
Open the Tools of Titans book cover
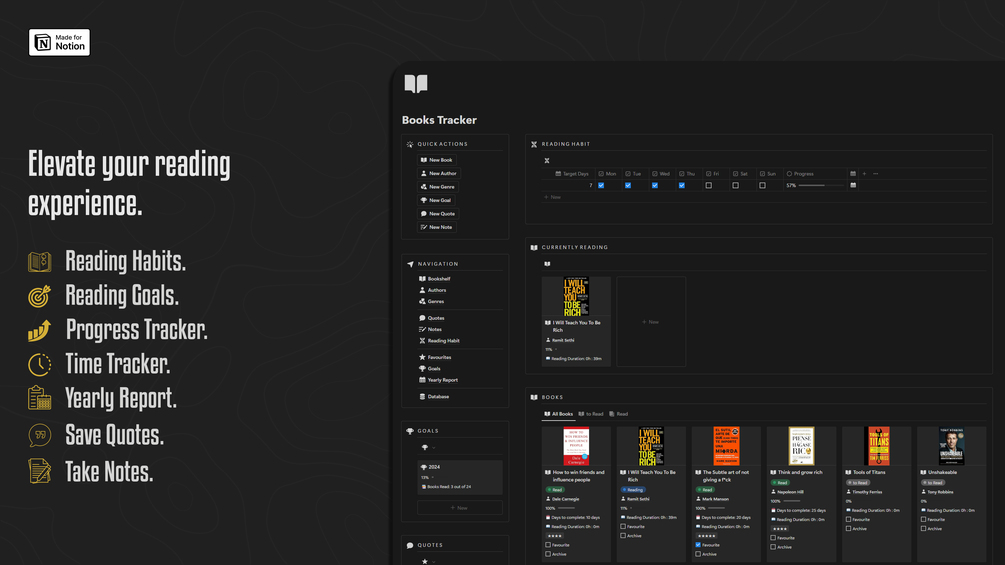(x=876, y=446)
